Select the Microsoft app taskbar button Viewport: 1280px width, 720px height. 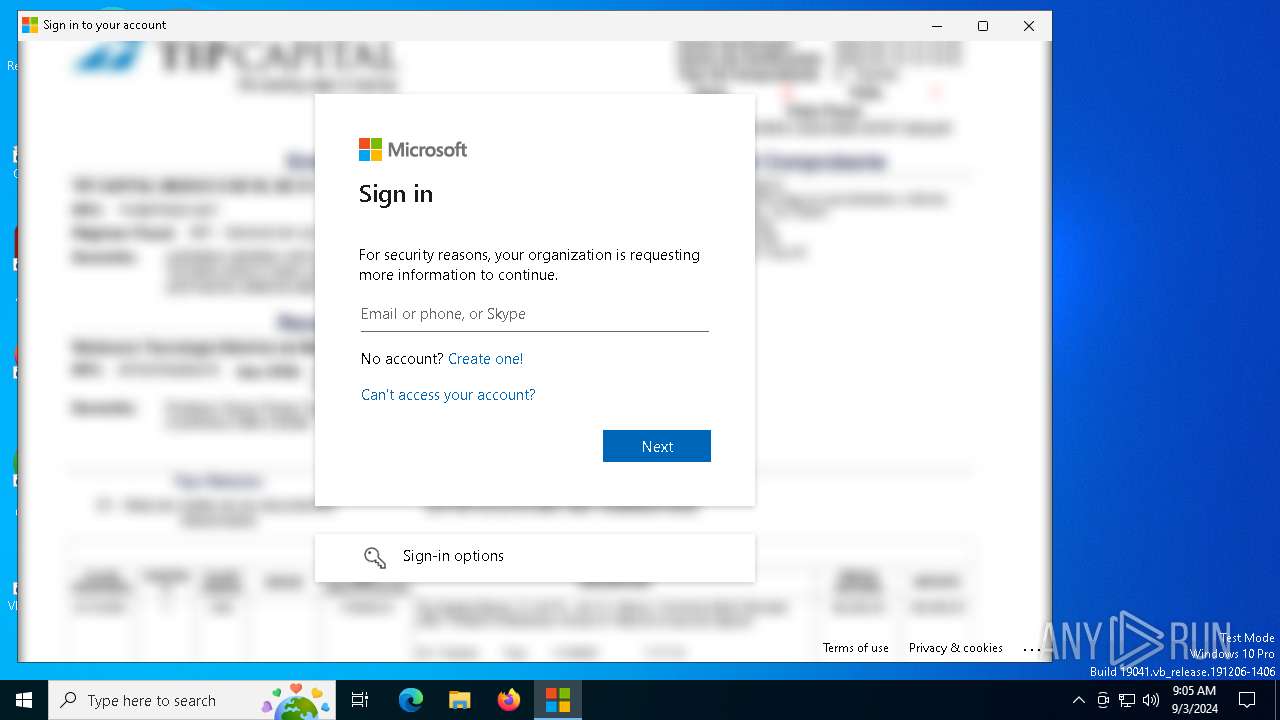point(557,700)
